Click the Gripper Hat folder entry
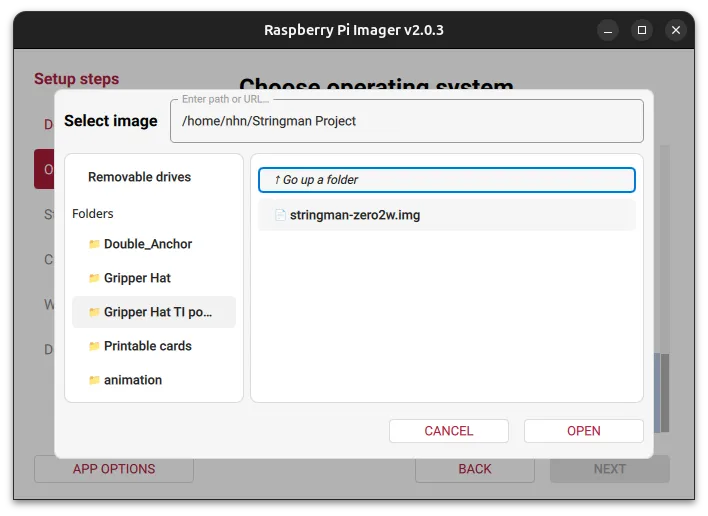Screen dimensions: 708x516 click(x=154, y=278)
